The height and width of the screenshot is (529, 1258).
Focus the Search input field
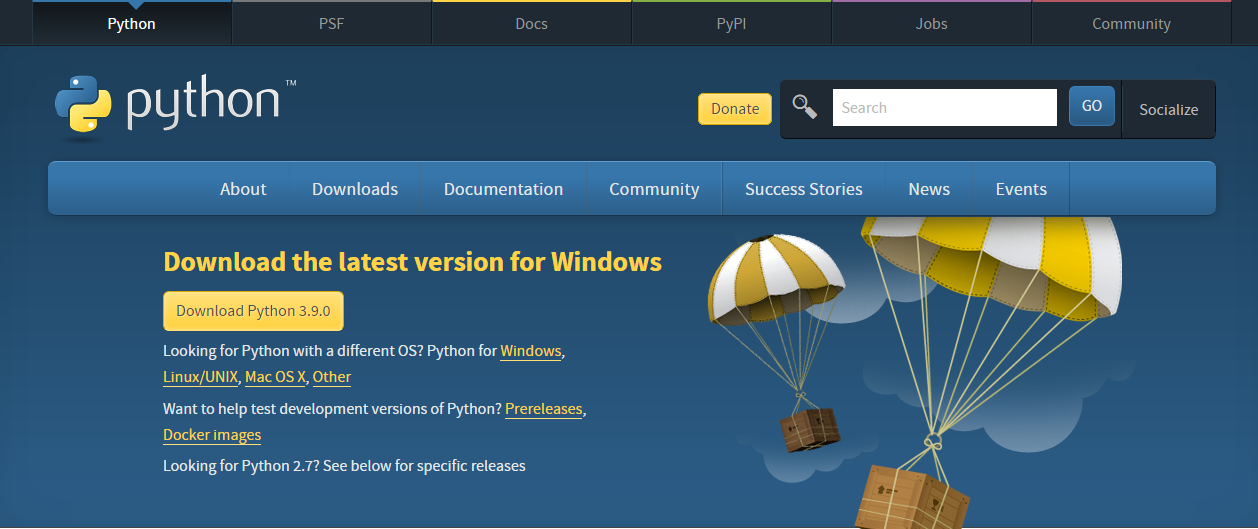click(x=945, y=107)
